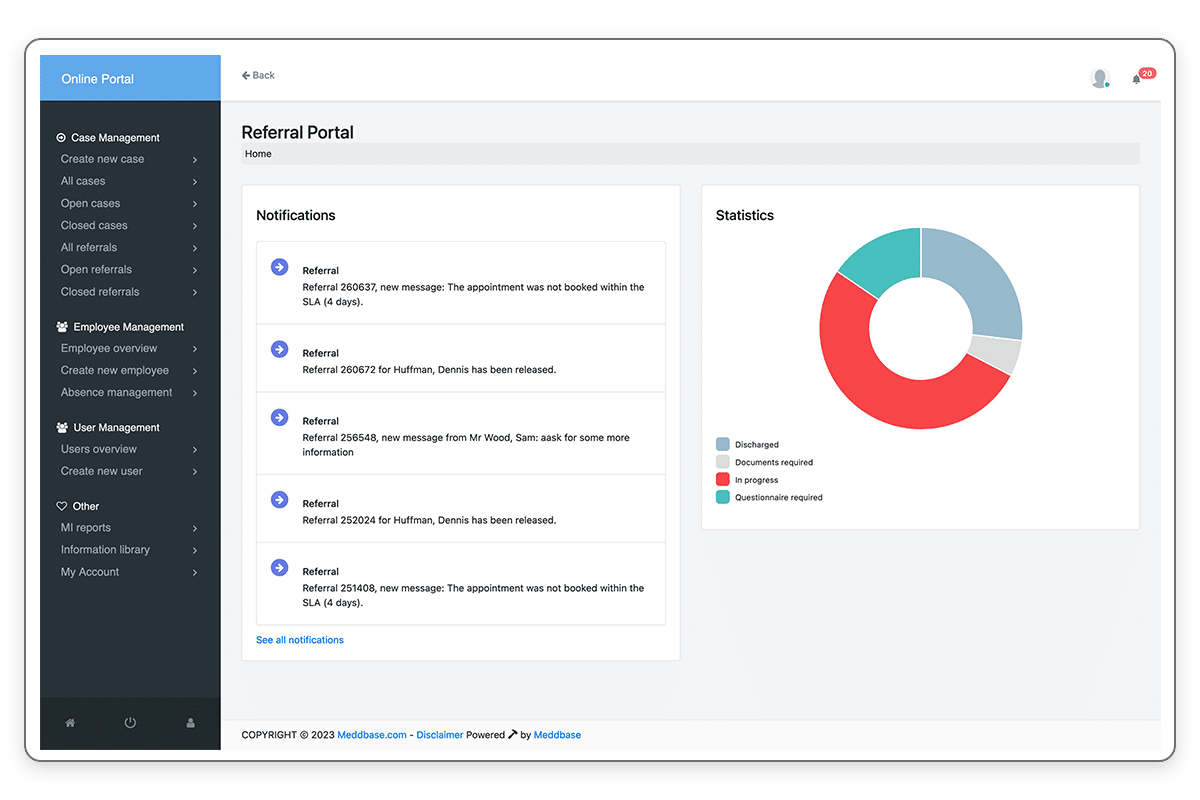Click the Documents required grey legend swatch
The width and height of the screenshot is (1200, 800).
pos(723,462)
